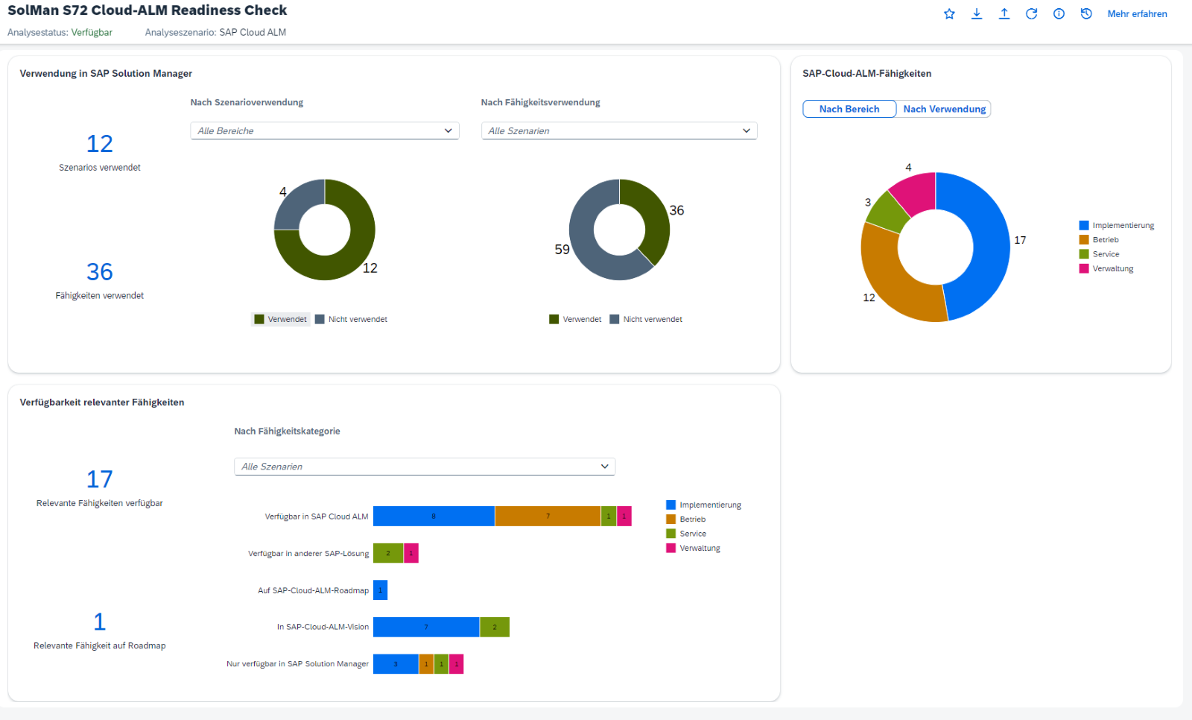Click the upload icon in the header

[x=1004, y=14]
